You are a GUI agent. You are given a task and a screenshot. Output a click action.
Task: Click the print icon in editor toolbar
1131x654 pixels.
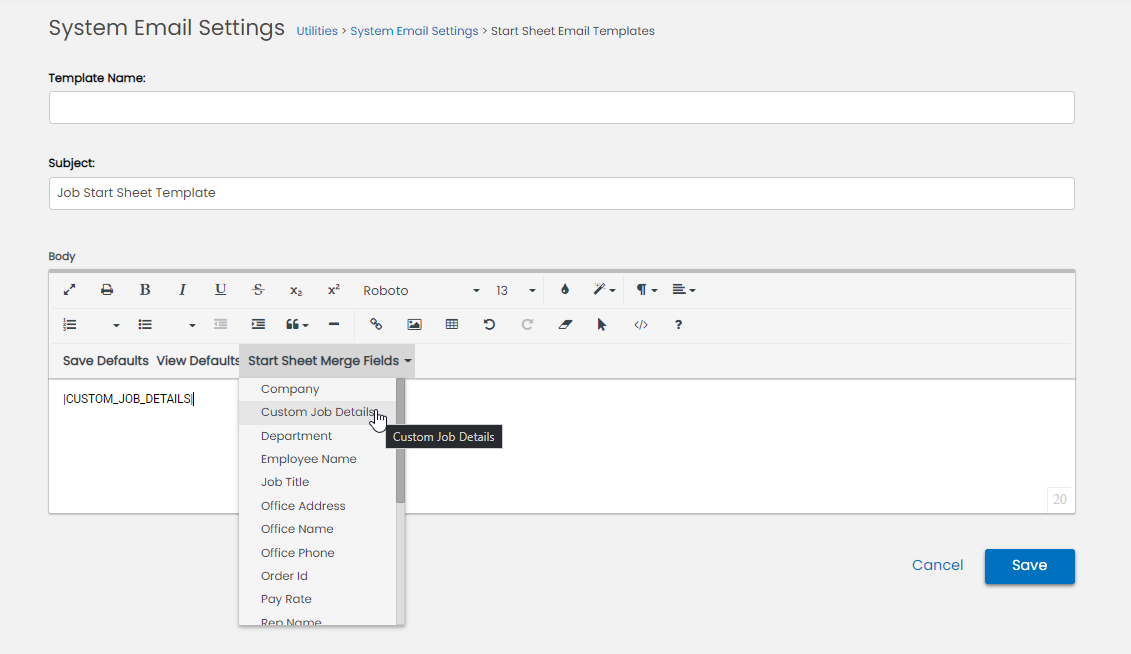click(107, 290)
